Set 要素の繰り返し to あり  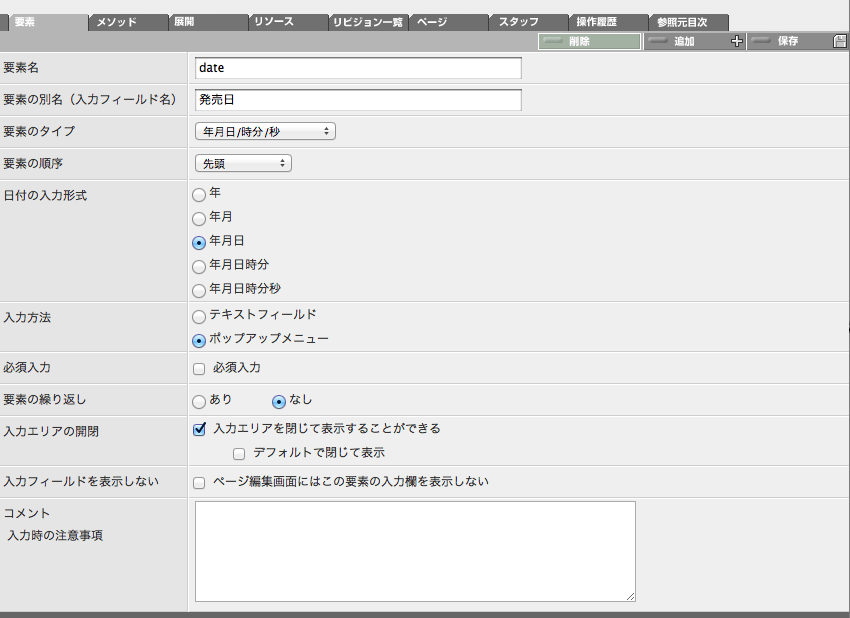[x=199, y=402]
